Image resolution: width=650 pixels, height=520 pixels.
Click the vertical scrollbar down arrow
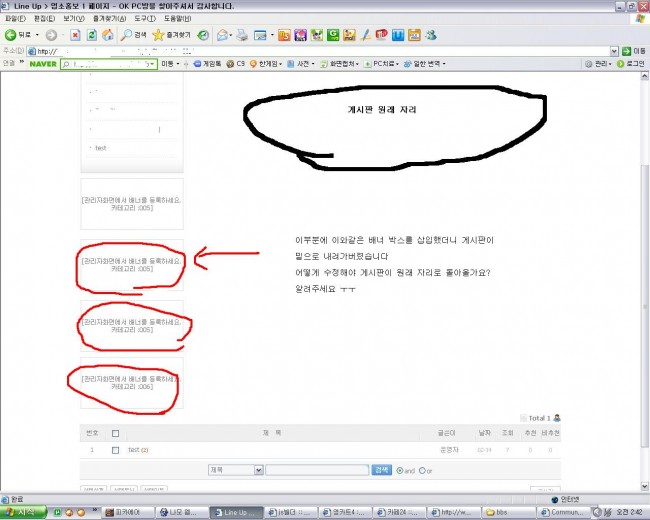coord(645,486)
